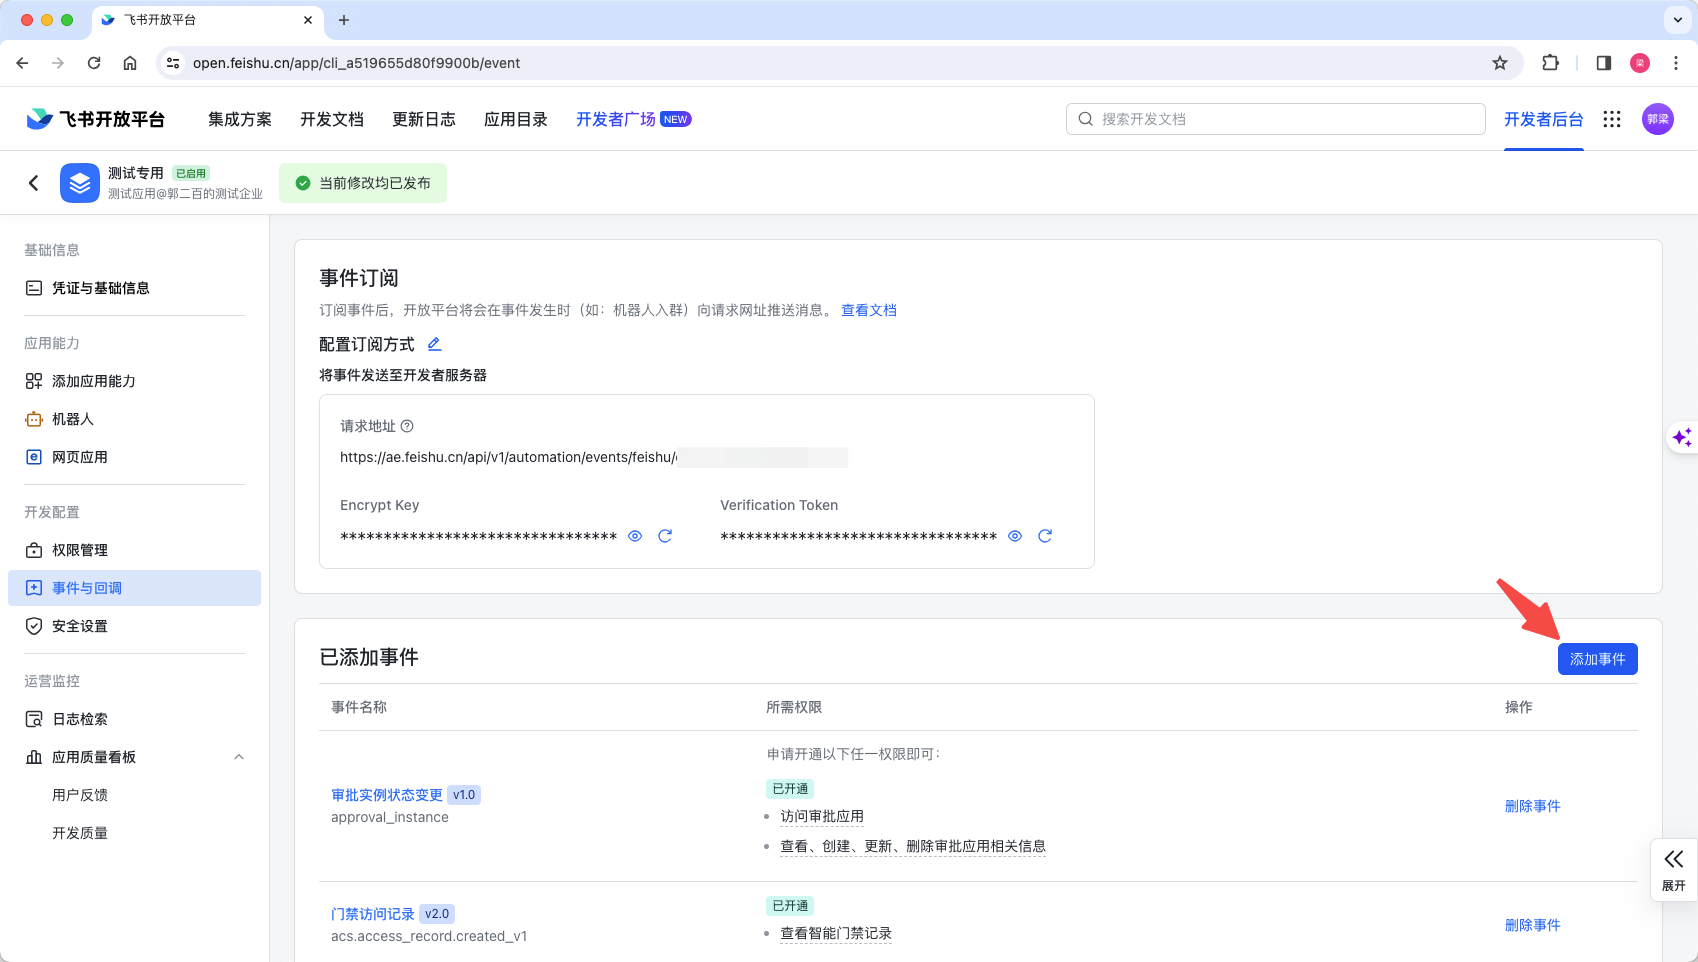Go back using the browser back arrow
Image resolution: width=1698 pixels, height=962 pixels.
point(22,63)
